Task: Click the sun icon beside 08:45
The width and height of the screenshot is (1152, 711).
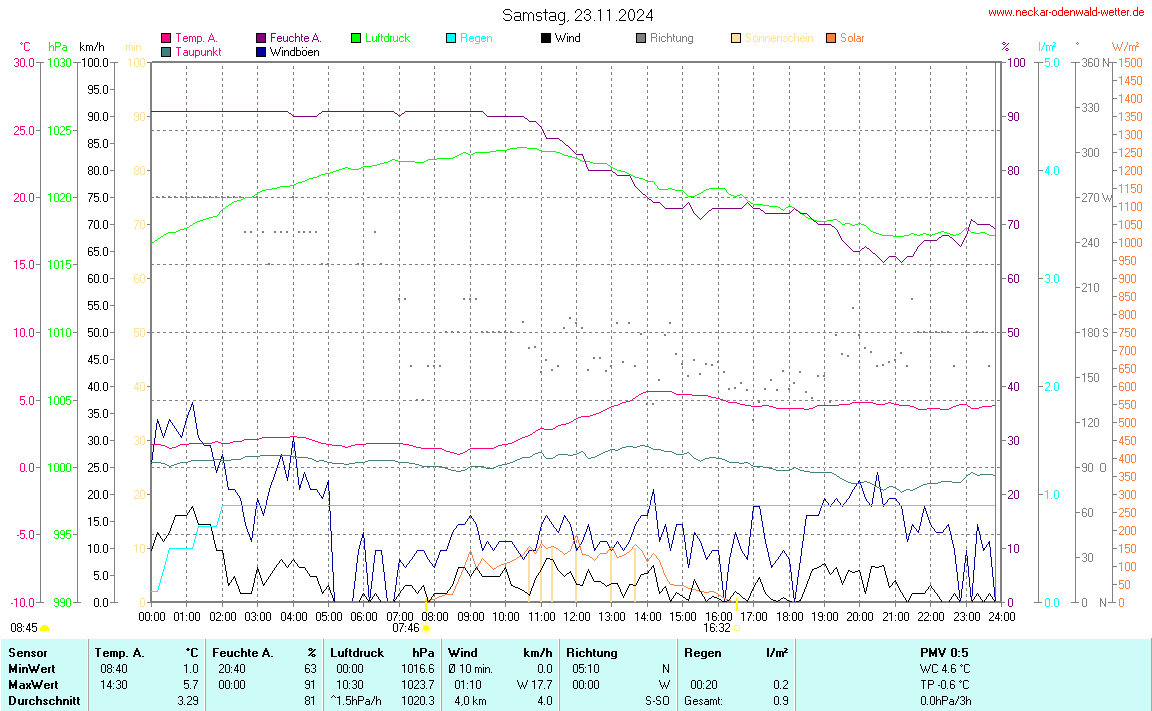Action: (45, 629)
